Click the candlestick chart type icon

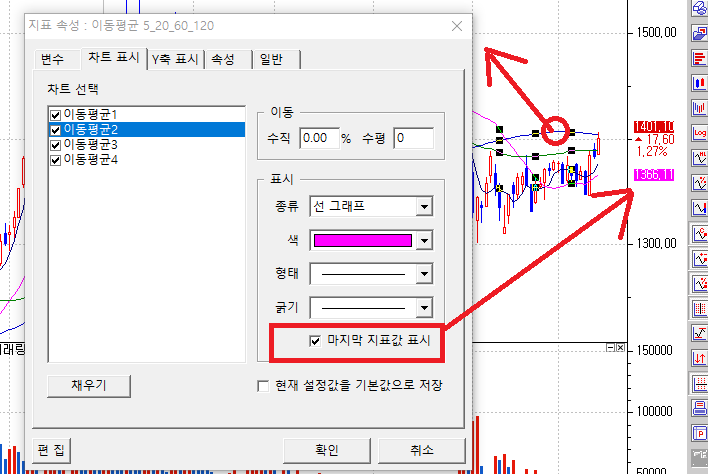pyautogui.click(x=697, y=81)
